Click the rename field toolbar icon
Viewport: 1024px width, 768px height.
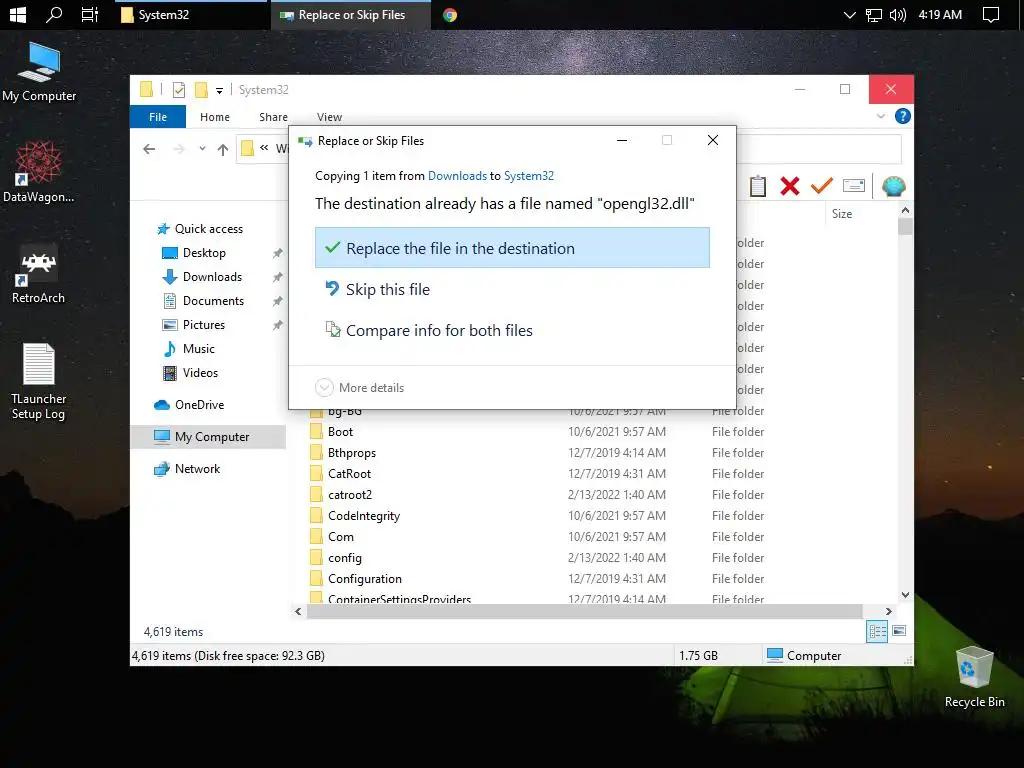click(x=854, y=186)
